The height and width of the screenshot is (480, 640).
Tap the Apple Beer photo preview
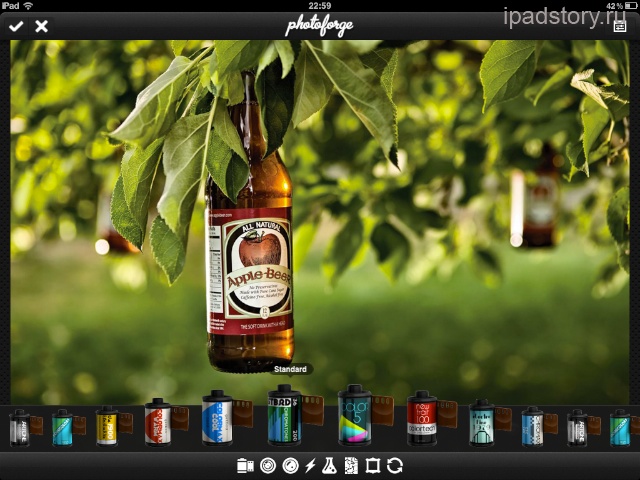[x=320, y=222]
